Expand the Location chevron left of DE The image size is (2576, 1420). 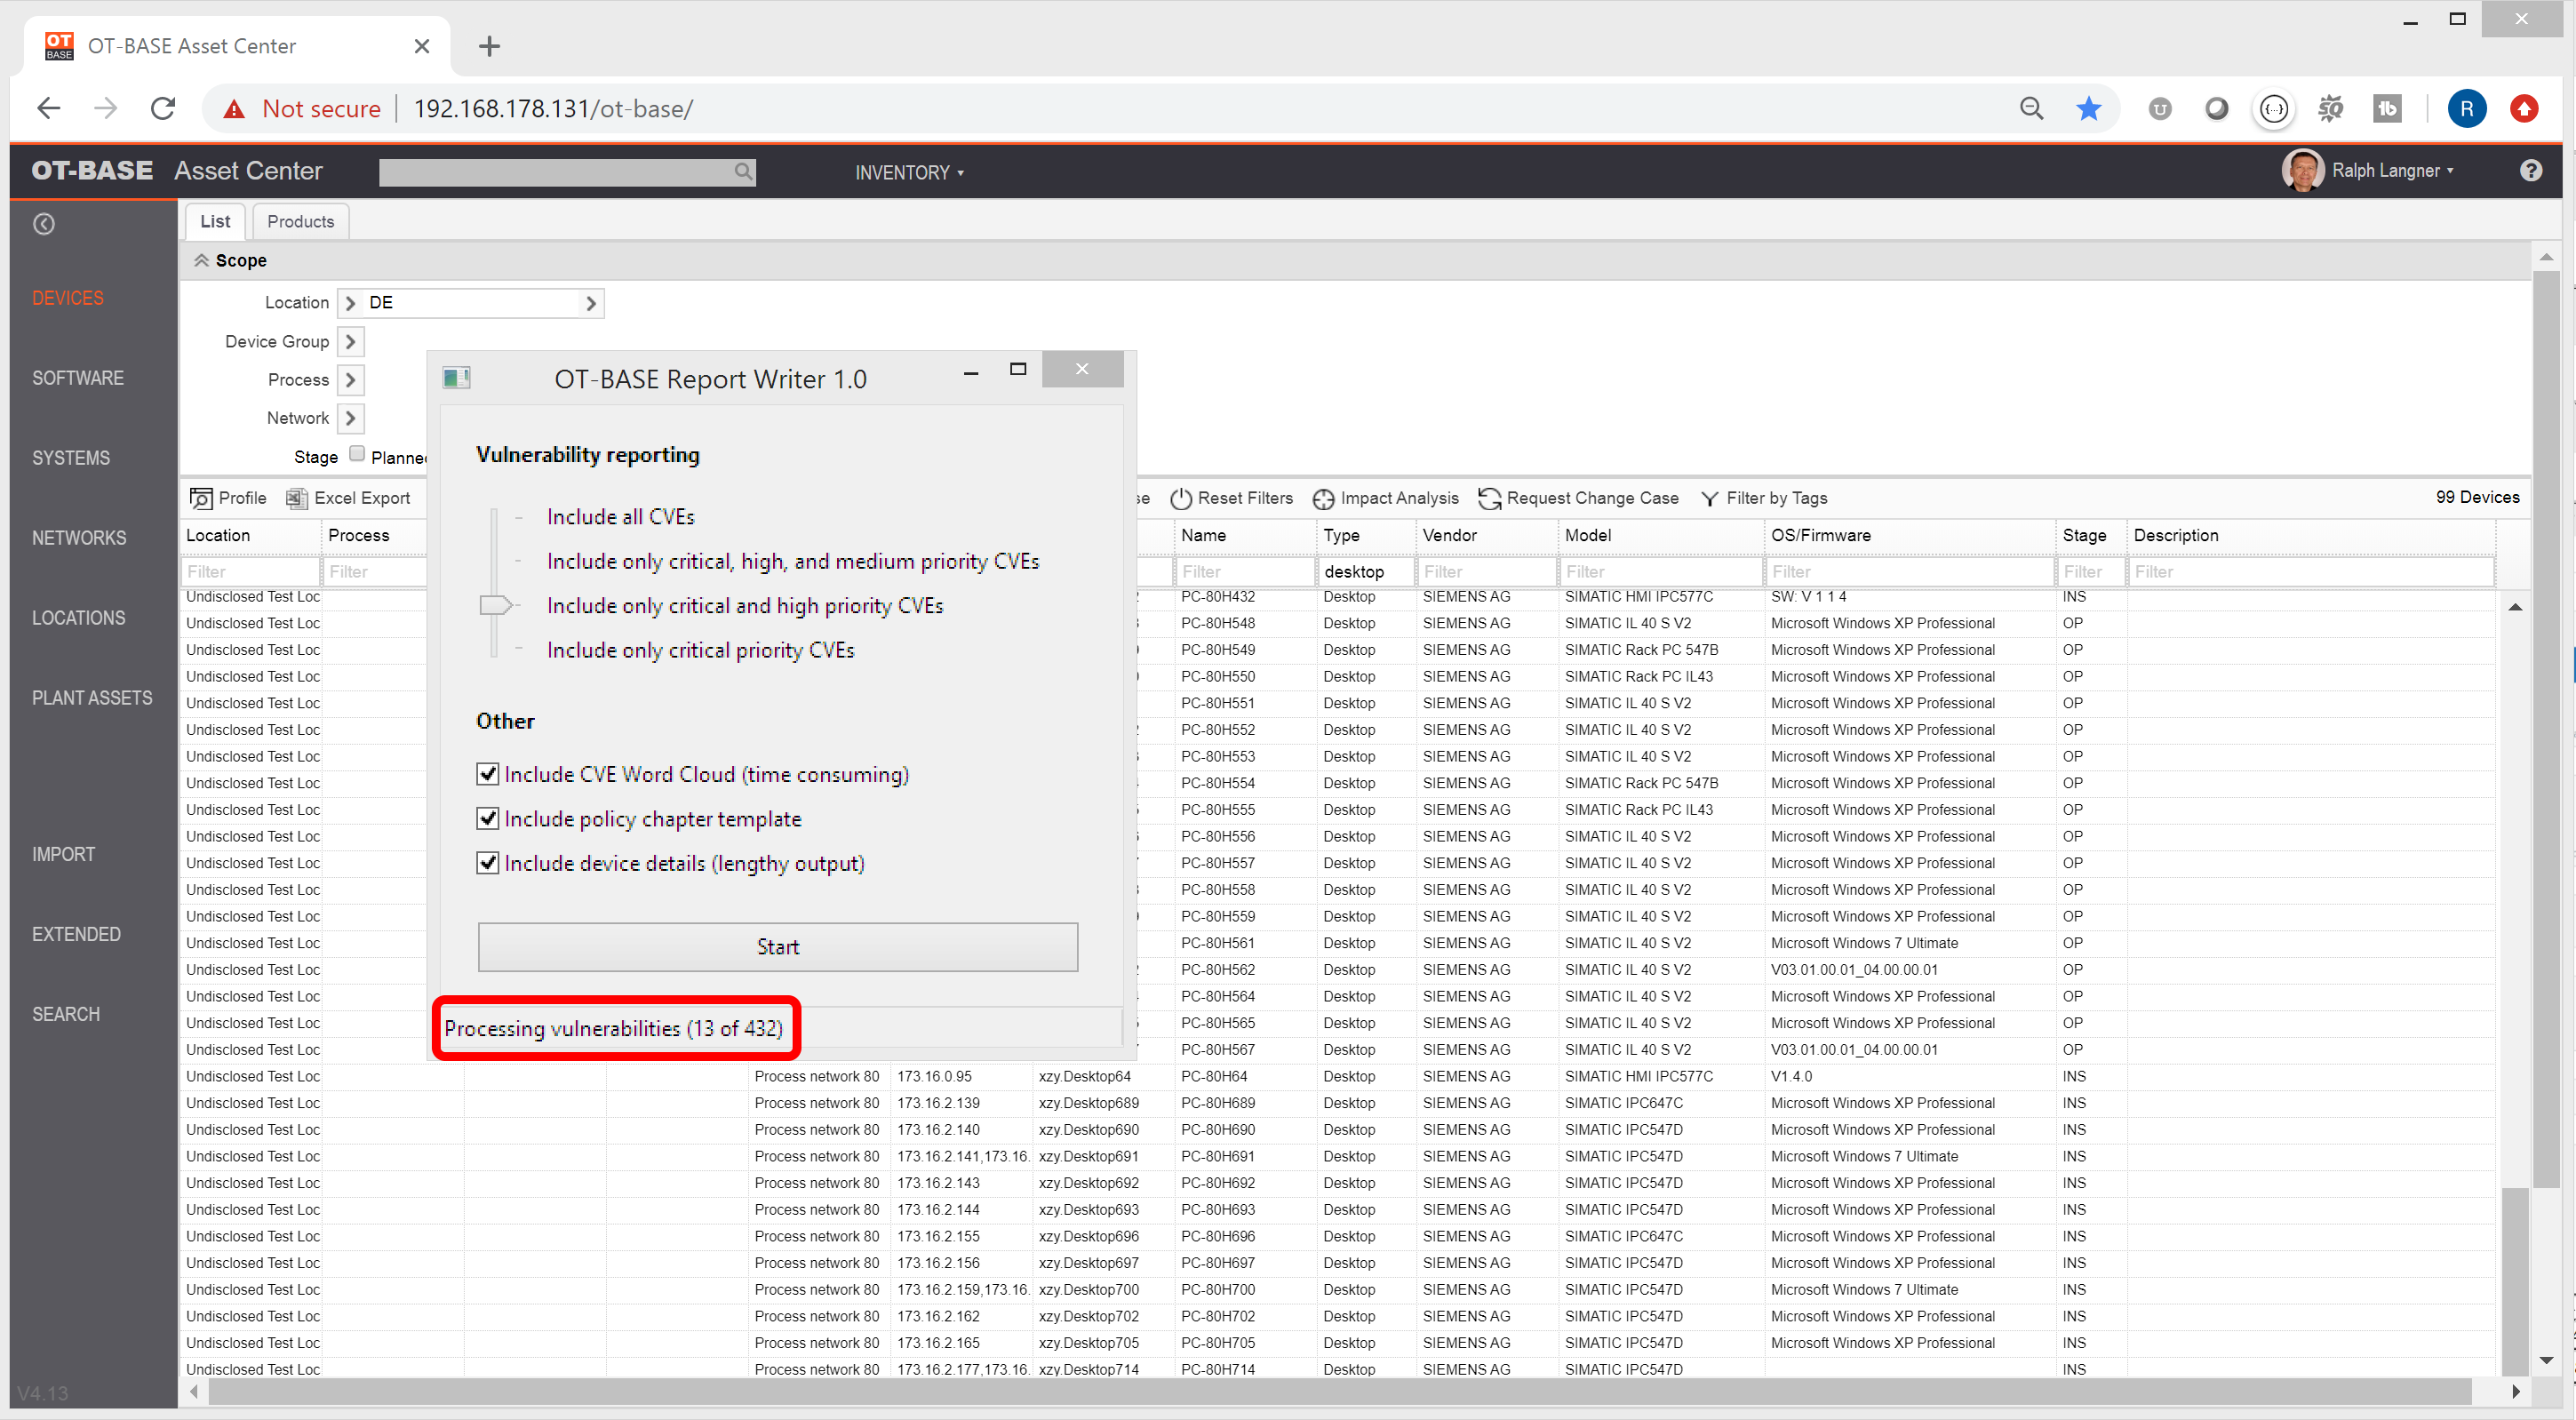pyautogui.click(x=350, y=303)
